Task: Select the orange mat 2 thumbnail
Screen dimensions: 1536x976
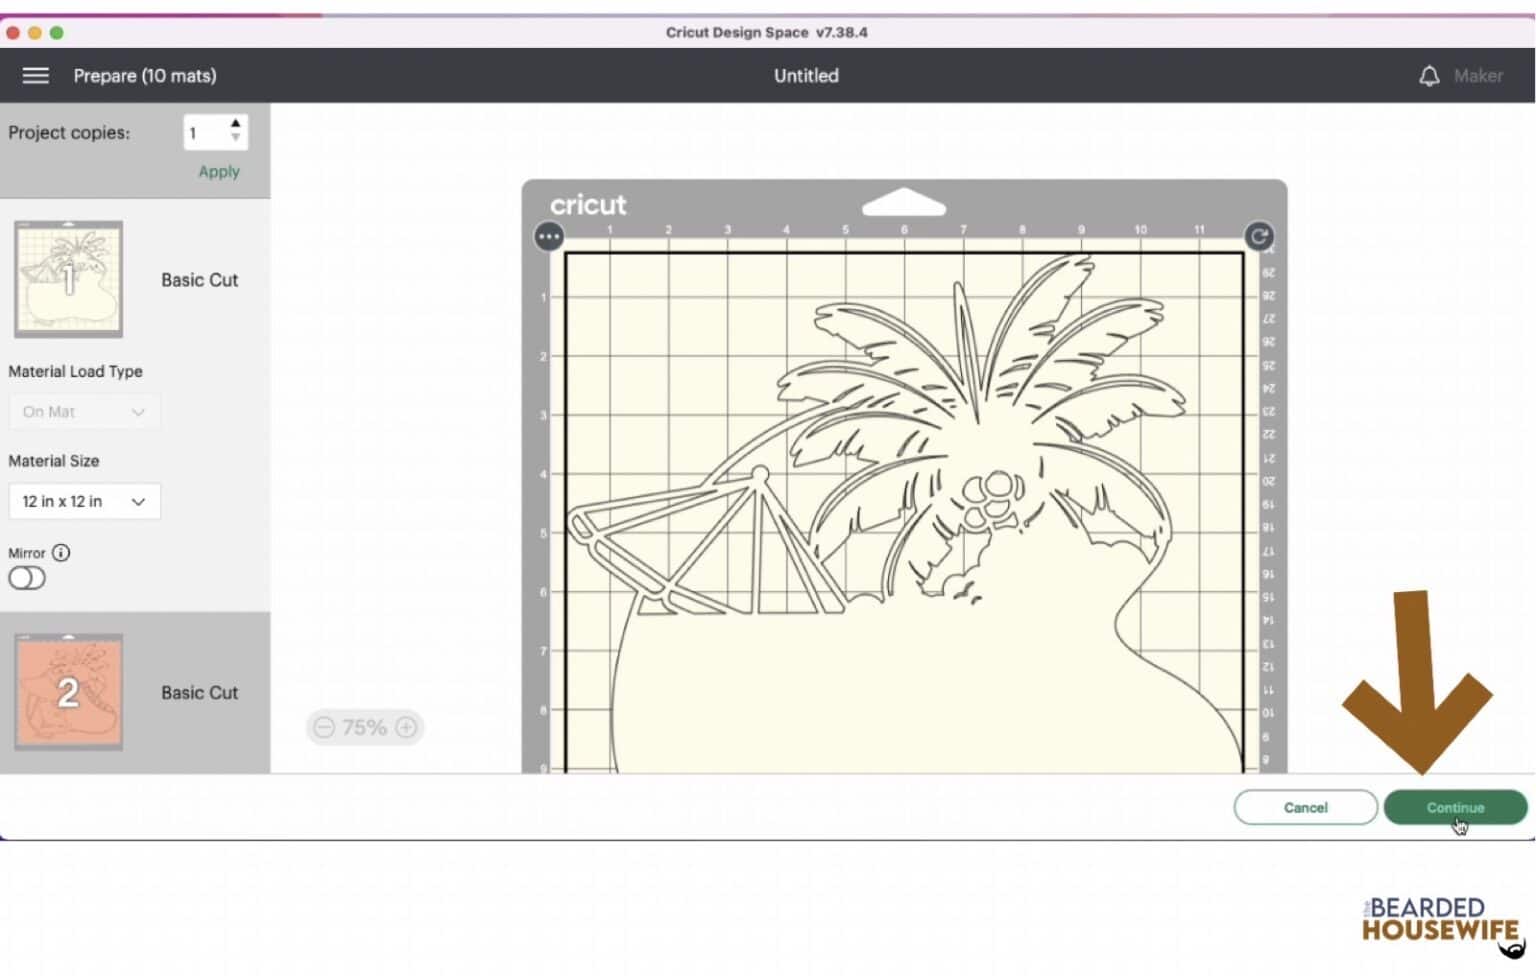Action: point(68,692)
